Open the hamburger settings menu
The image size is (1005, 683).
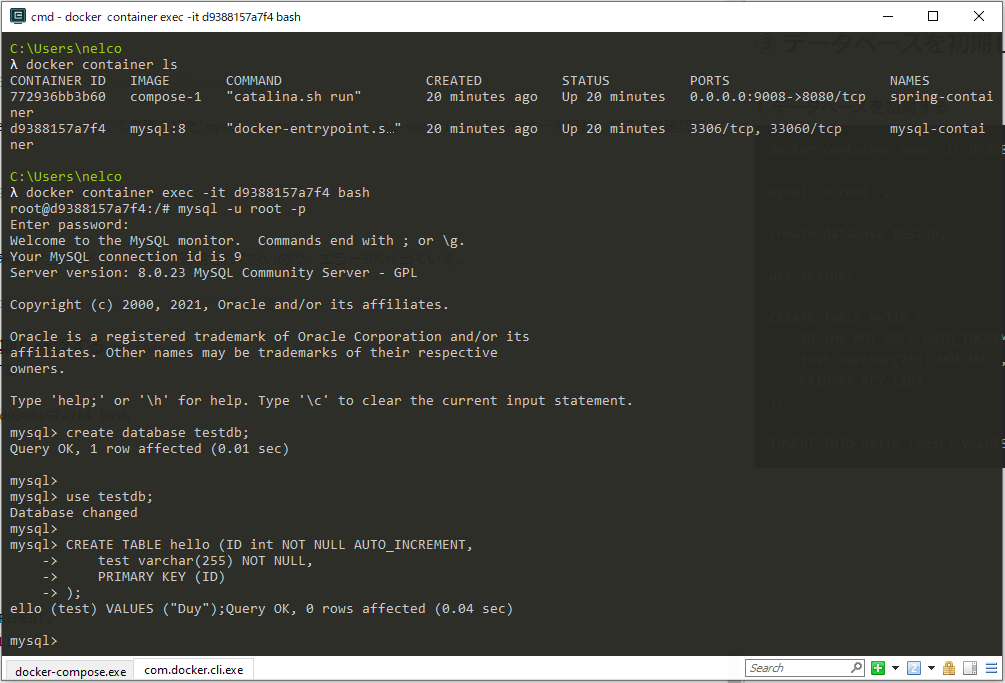[992, 668]
